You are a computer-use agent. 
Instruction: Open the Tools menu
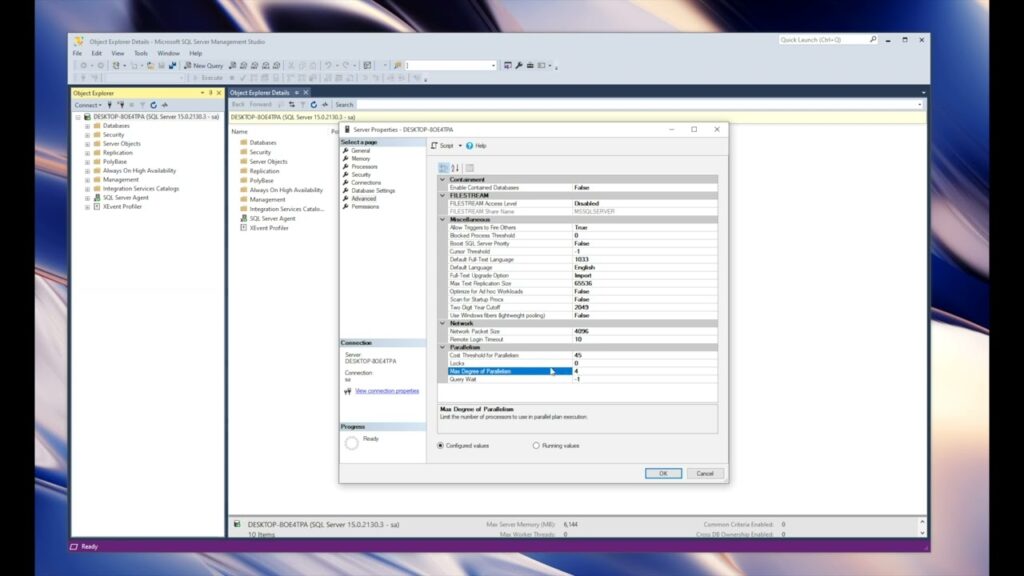point(141,54)
